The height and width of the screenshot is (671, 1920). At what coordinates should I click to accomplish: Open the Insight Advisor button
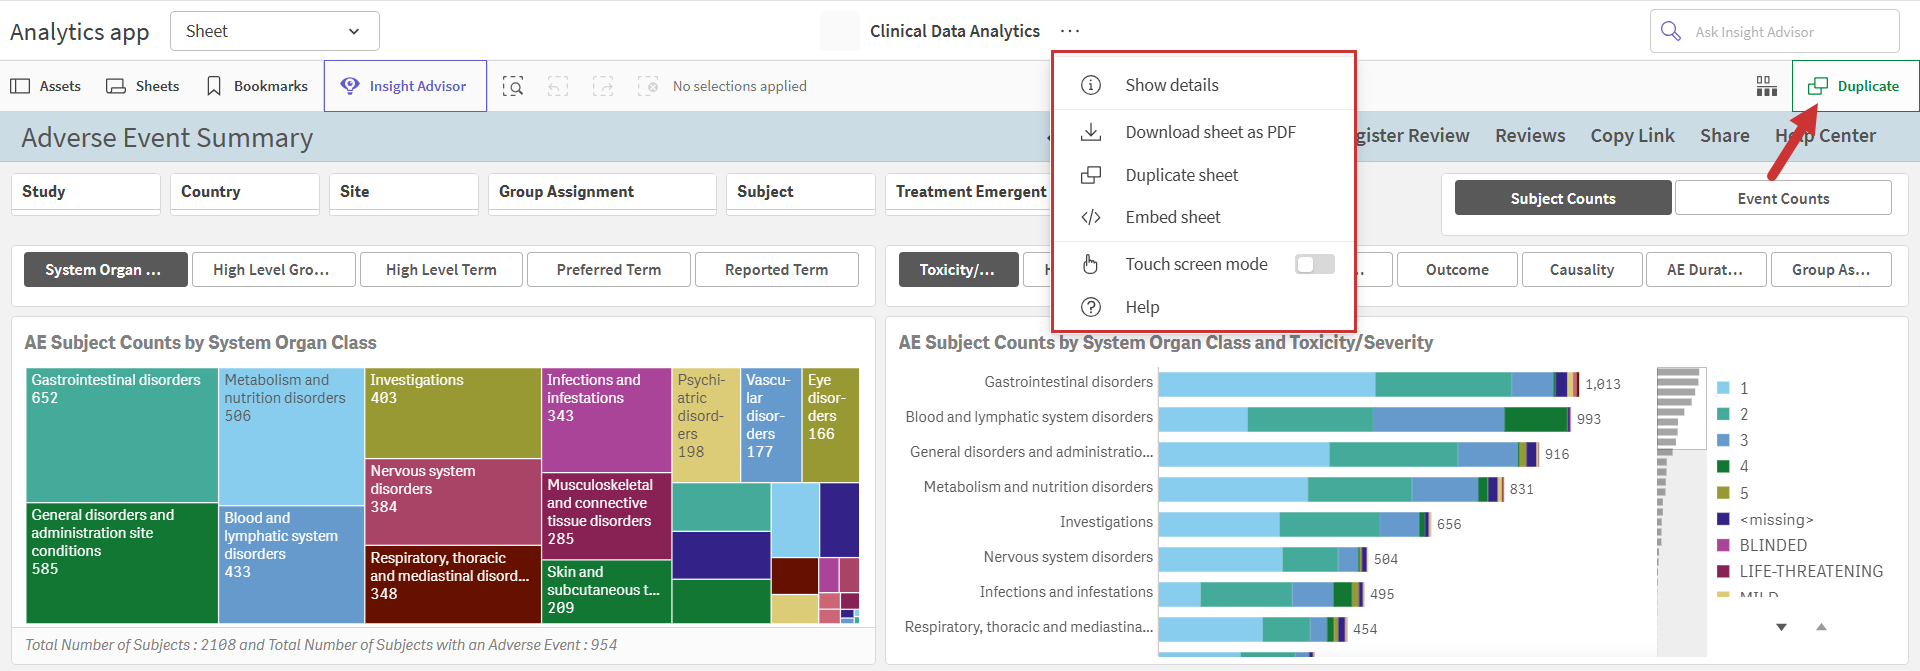point(405,86)
